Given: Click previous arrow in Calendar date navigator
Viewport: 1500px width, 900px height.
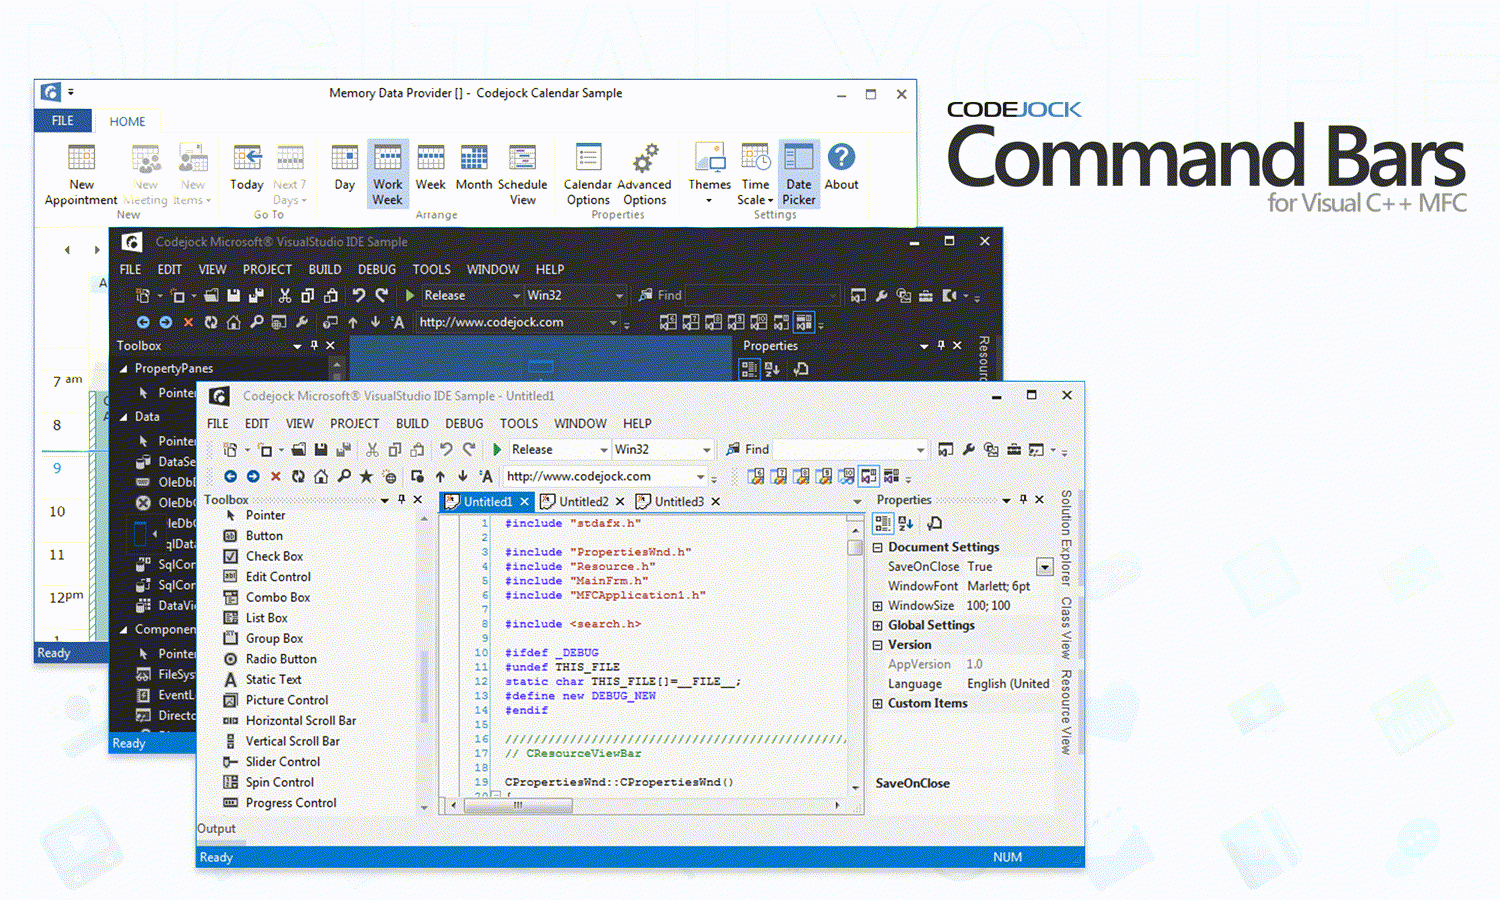Looking at the screenshot, I should coord(67,250).
